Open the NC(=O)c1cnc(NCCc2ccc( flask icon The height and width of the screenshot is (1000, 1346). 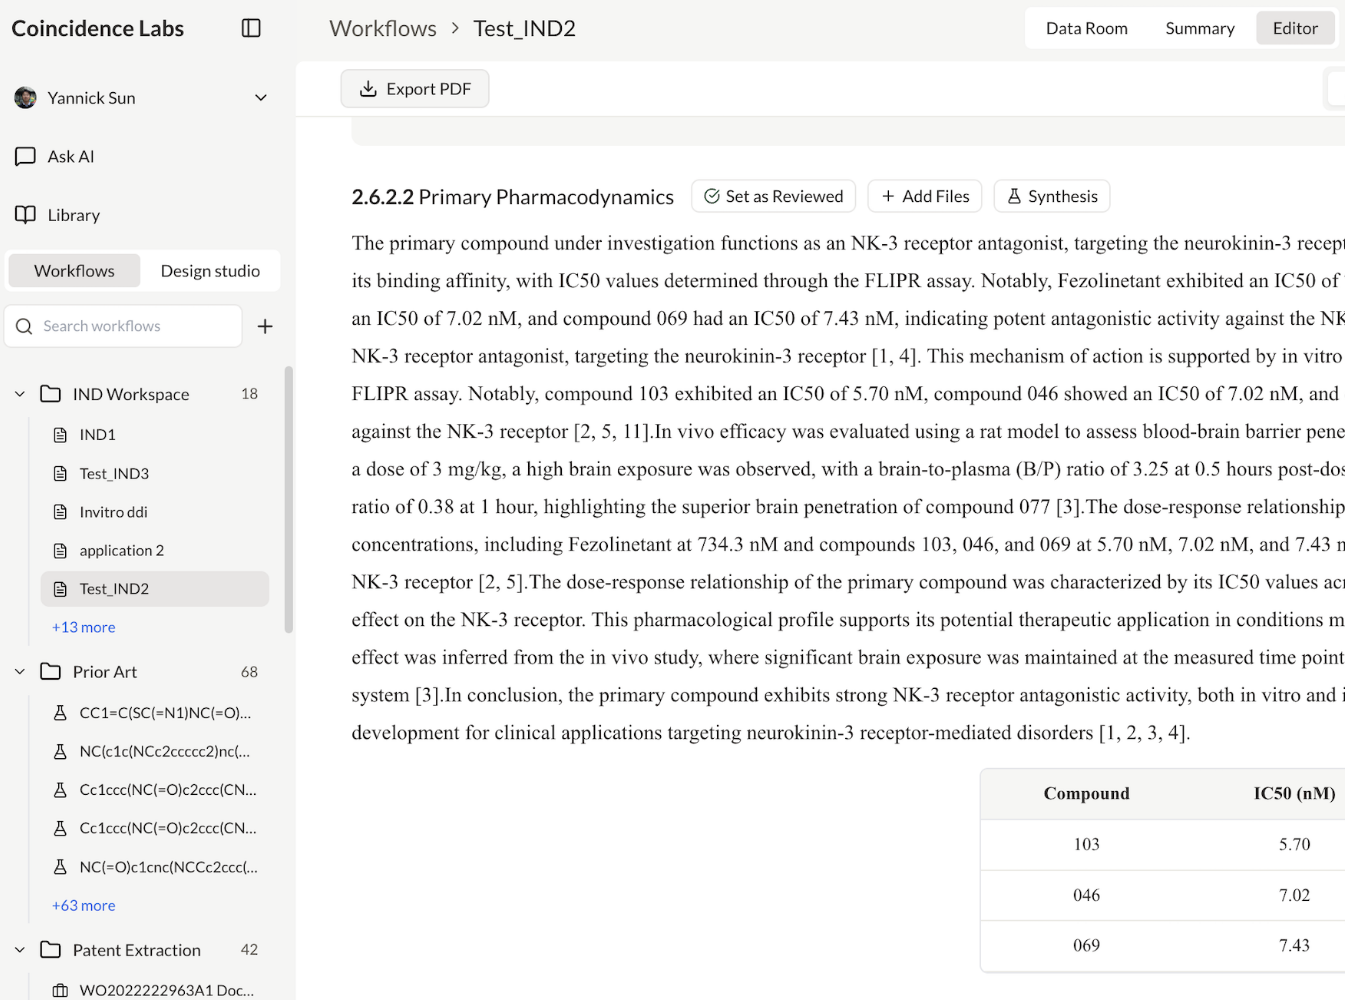pyautogui.click(x=60, y=867)
